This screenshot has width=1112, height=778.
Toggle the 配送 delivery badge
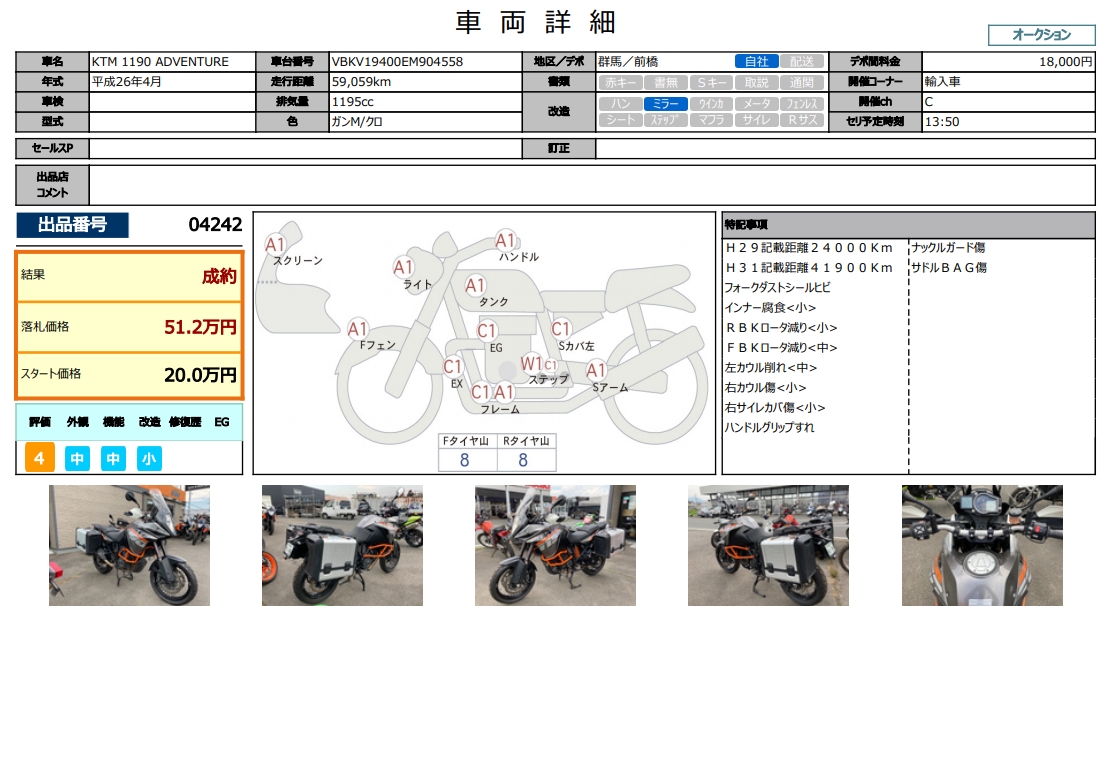tap(802, 62)
